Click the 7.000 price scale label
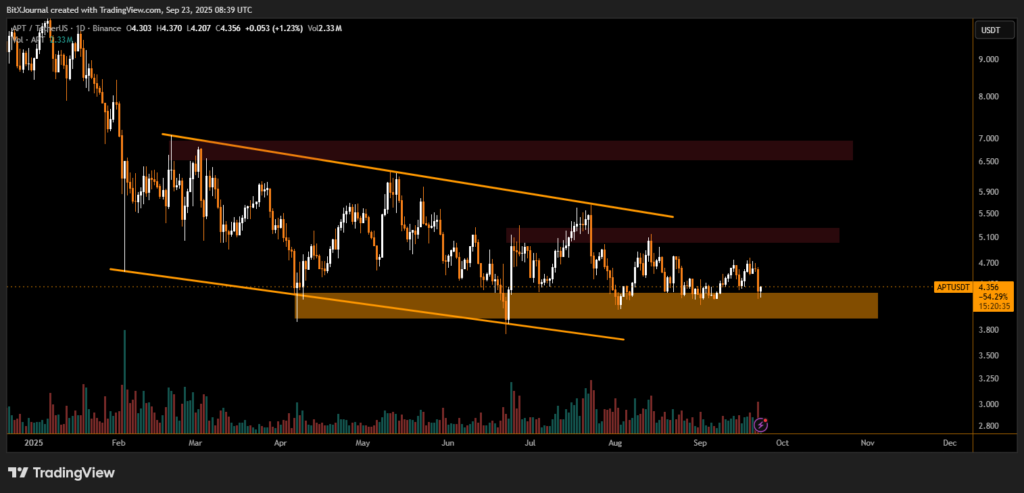The height and width of the screenshot is (493, 1024). pos(989,138)
